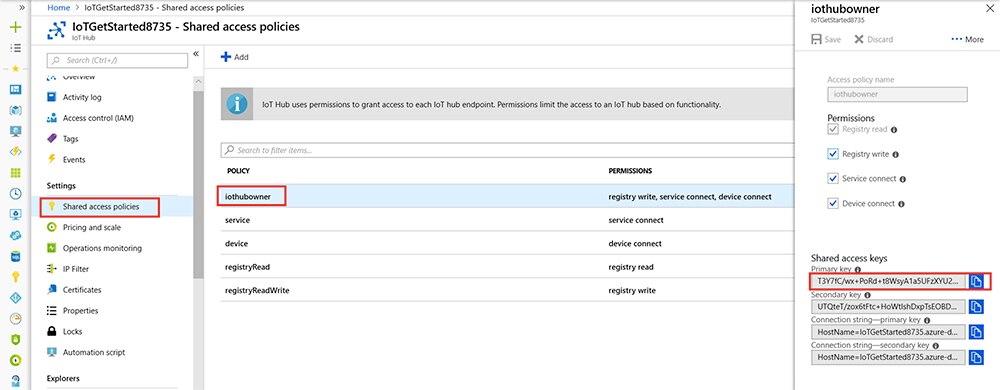The image size is (1000, 390).
Task: Click the Favorites star icon in sidebar
Action: coord(16,68)
